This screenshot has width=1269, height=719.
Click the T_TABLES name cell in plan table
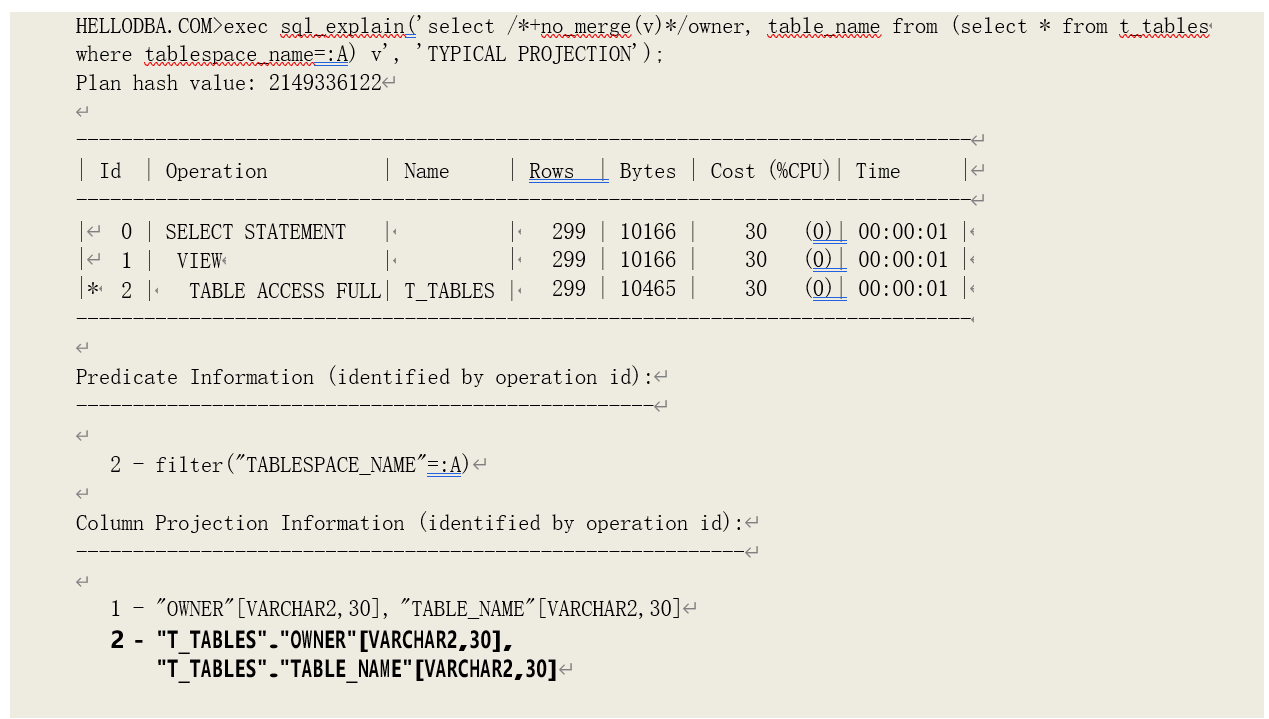tap(449, 291)
